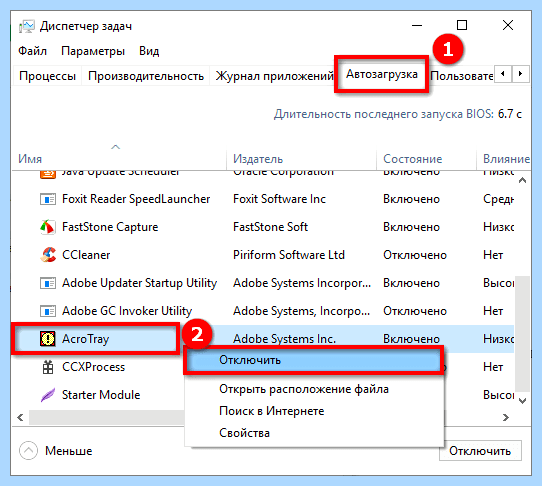Click publisher Adobe Systems Inc.
This screenshot has height=486, width=542.
[x=284, y=339]
